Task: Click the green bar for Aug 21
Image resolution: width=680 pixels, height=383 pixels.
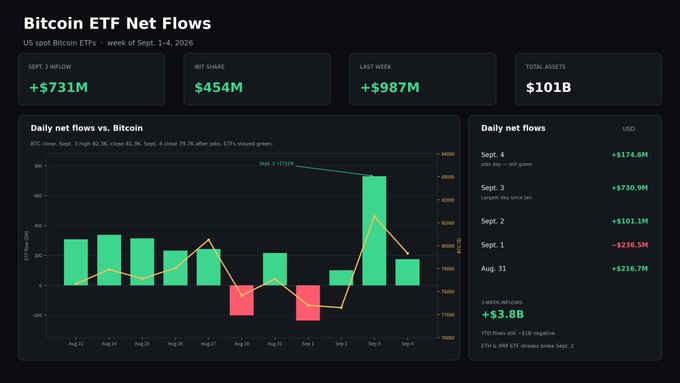Action: [76, 262]
